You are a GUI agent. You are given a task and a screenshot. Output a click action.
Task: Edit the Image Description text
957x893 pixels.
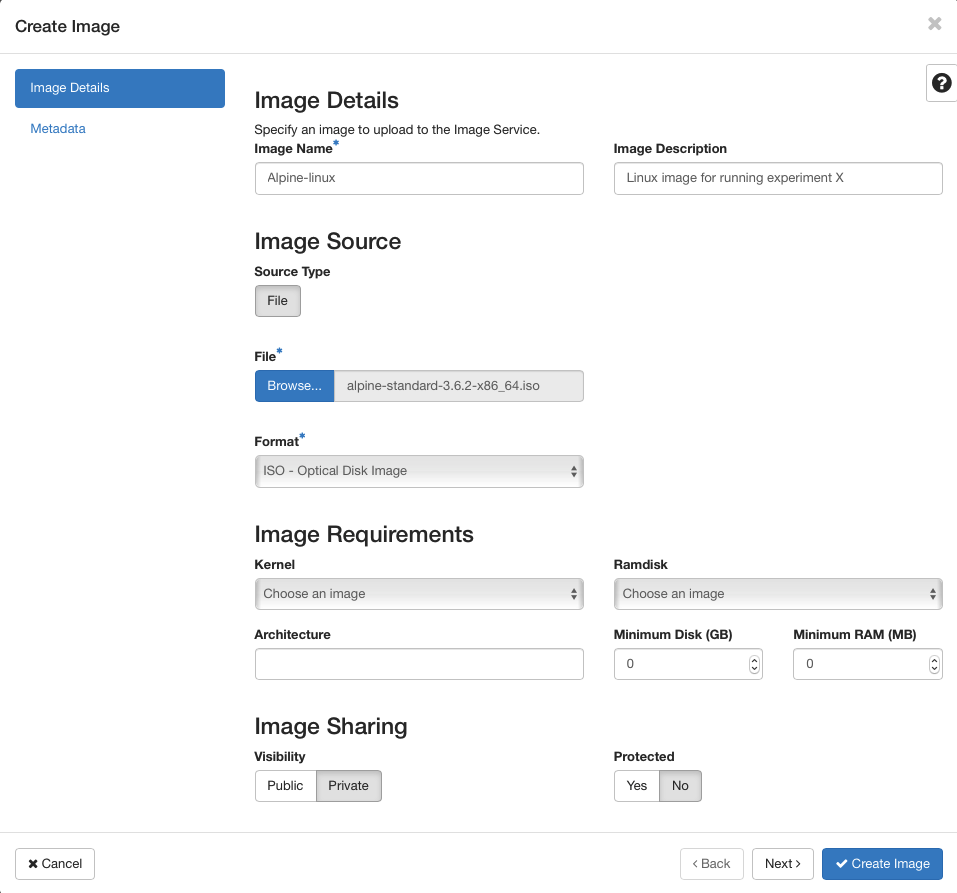[778, 178]
